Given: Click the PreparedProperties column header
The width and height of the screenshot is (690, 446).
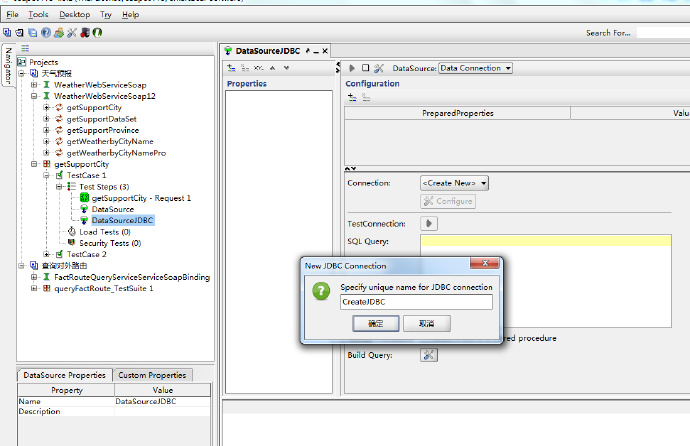Looking at the screenshot, I should tap(458, 113).
